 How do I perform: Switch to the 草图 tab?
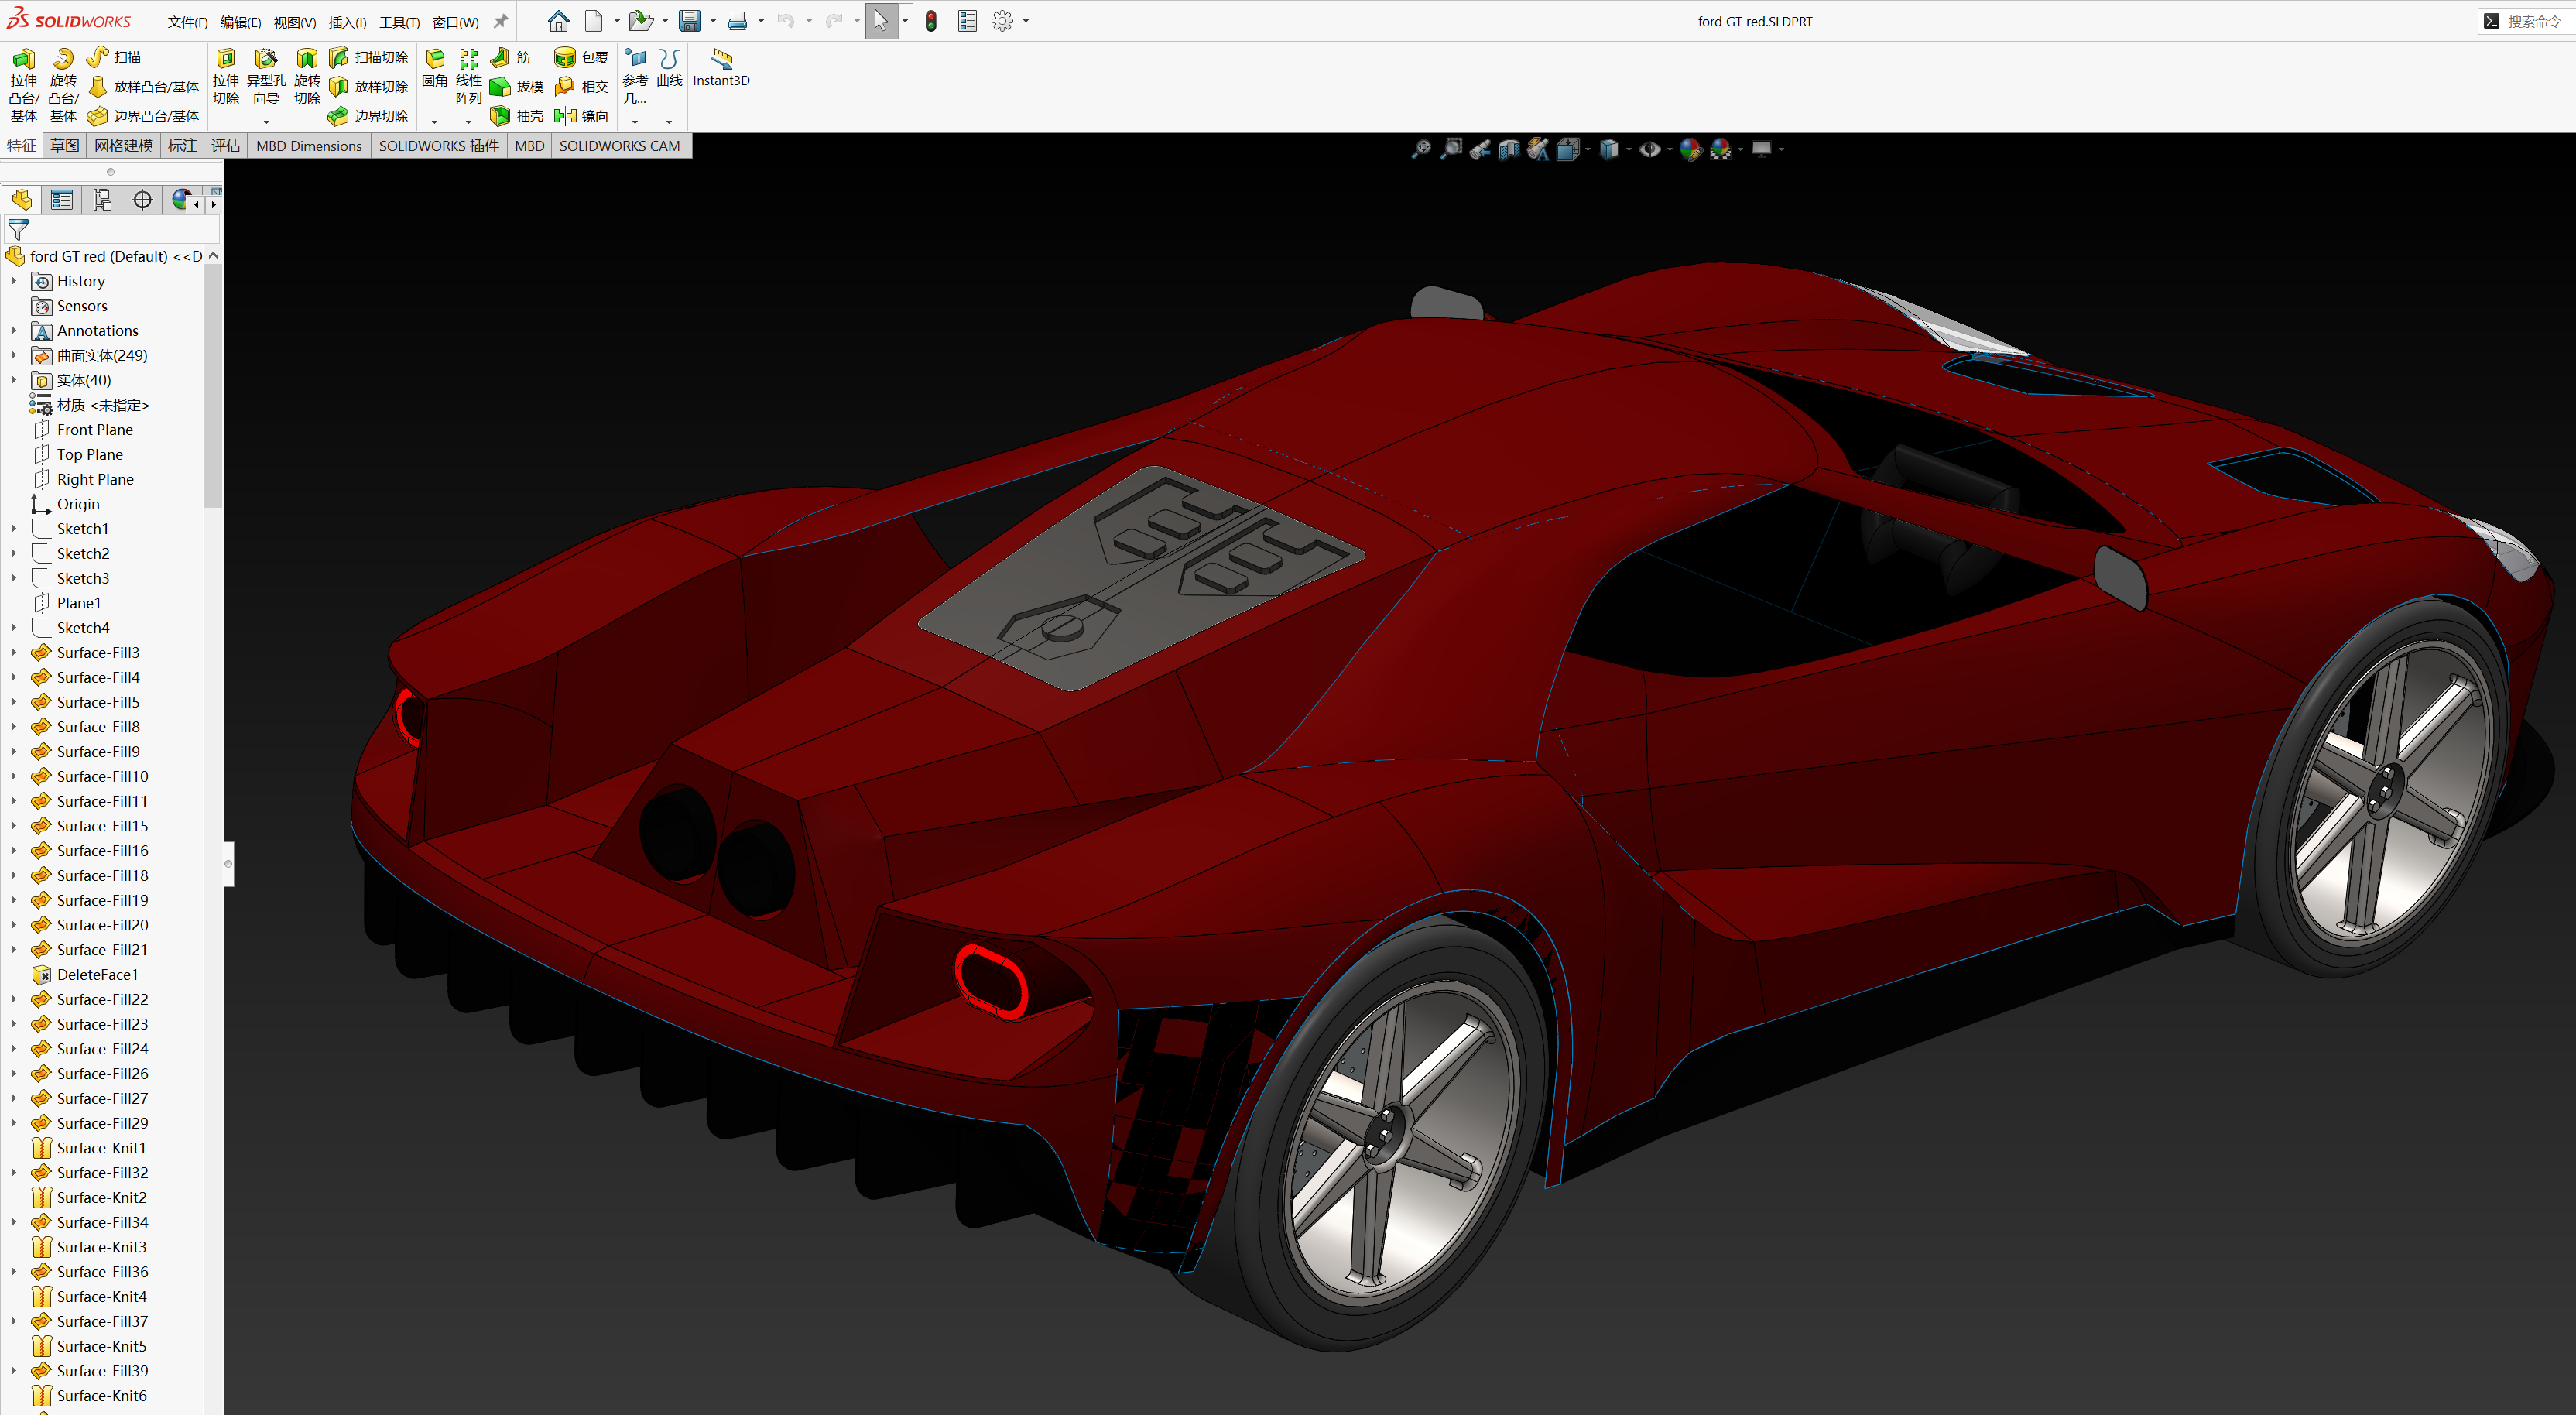pos(65,146)
